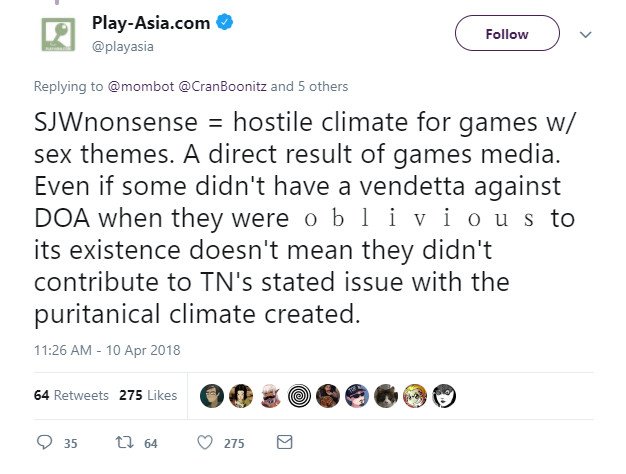Image resolution: width=626 pixels, height=474 pixels.
Task: Open the Play-Asia.com display name
Action: pos(151,23)
